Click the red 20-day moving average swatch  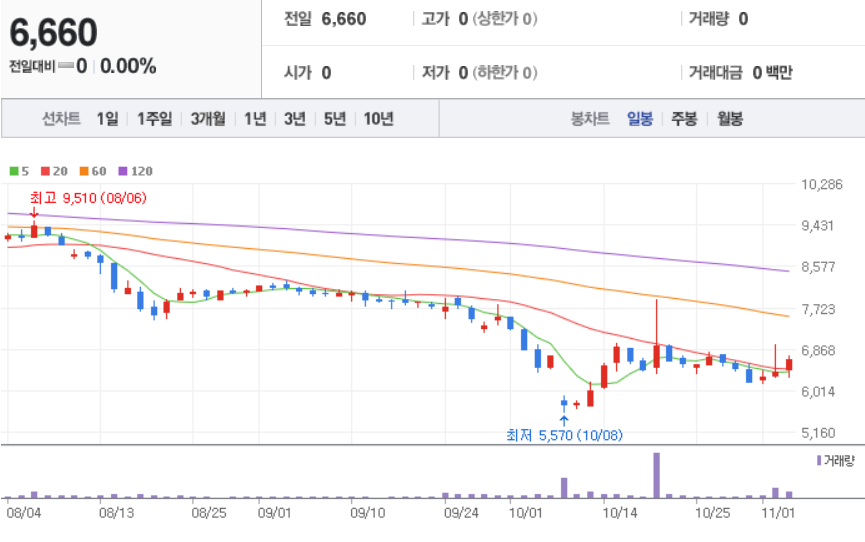pos(46,171)
